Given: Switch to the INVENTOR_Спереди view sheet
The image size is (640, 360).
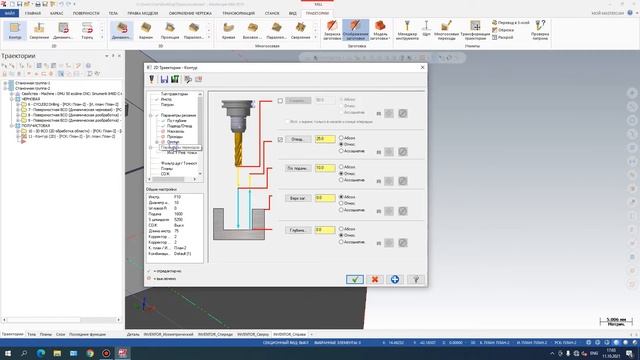Looking at the screenshot, I should 215,334.
